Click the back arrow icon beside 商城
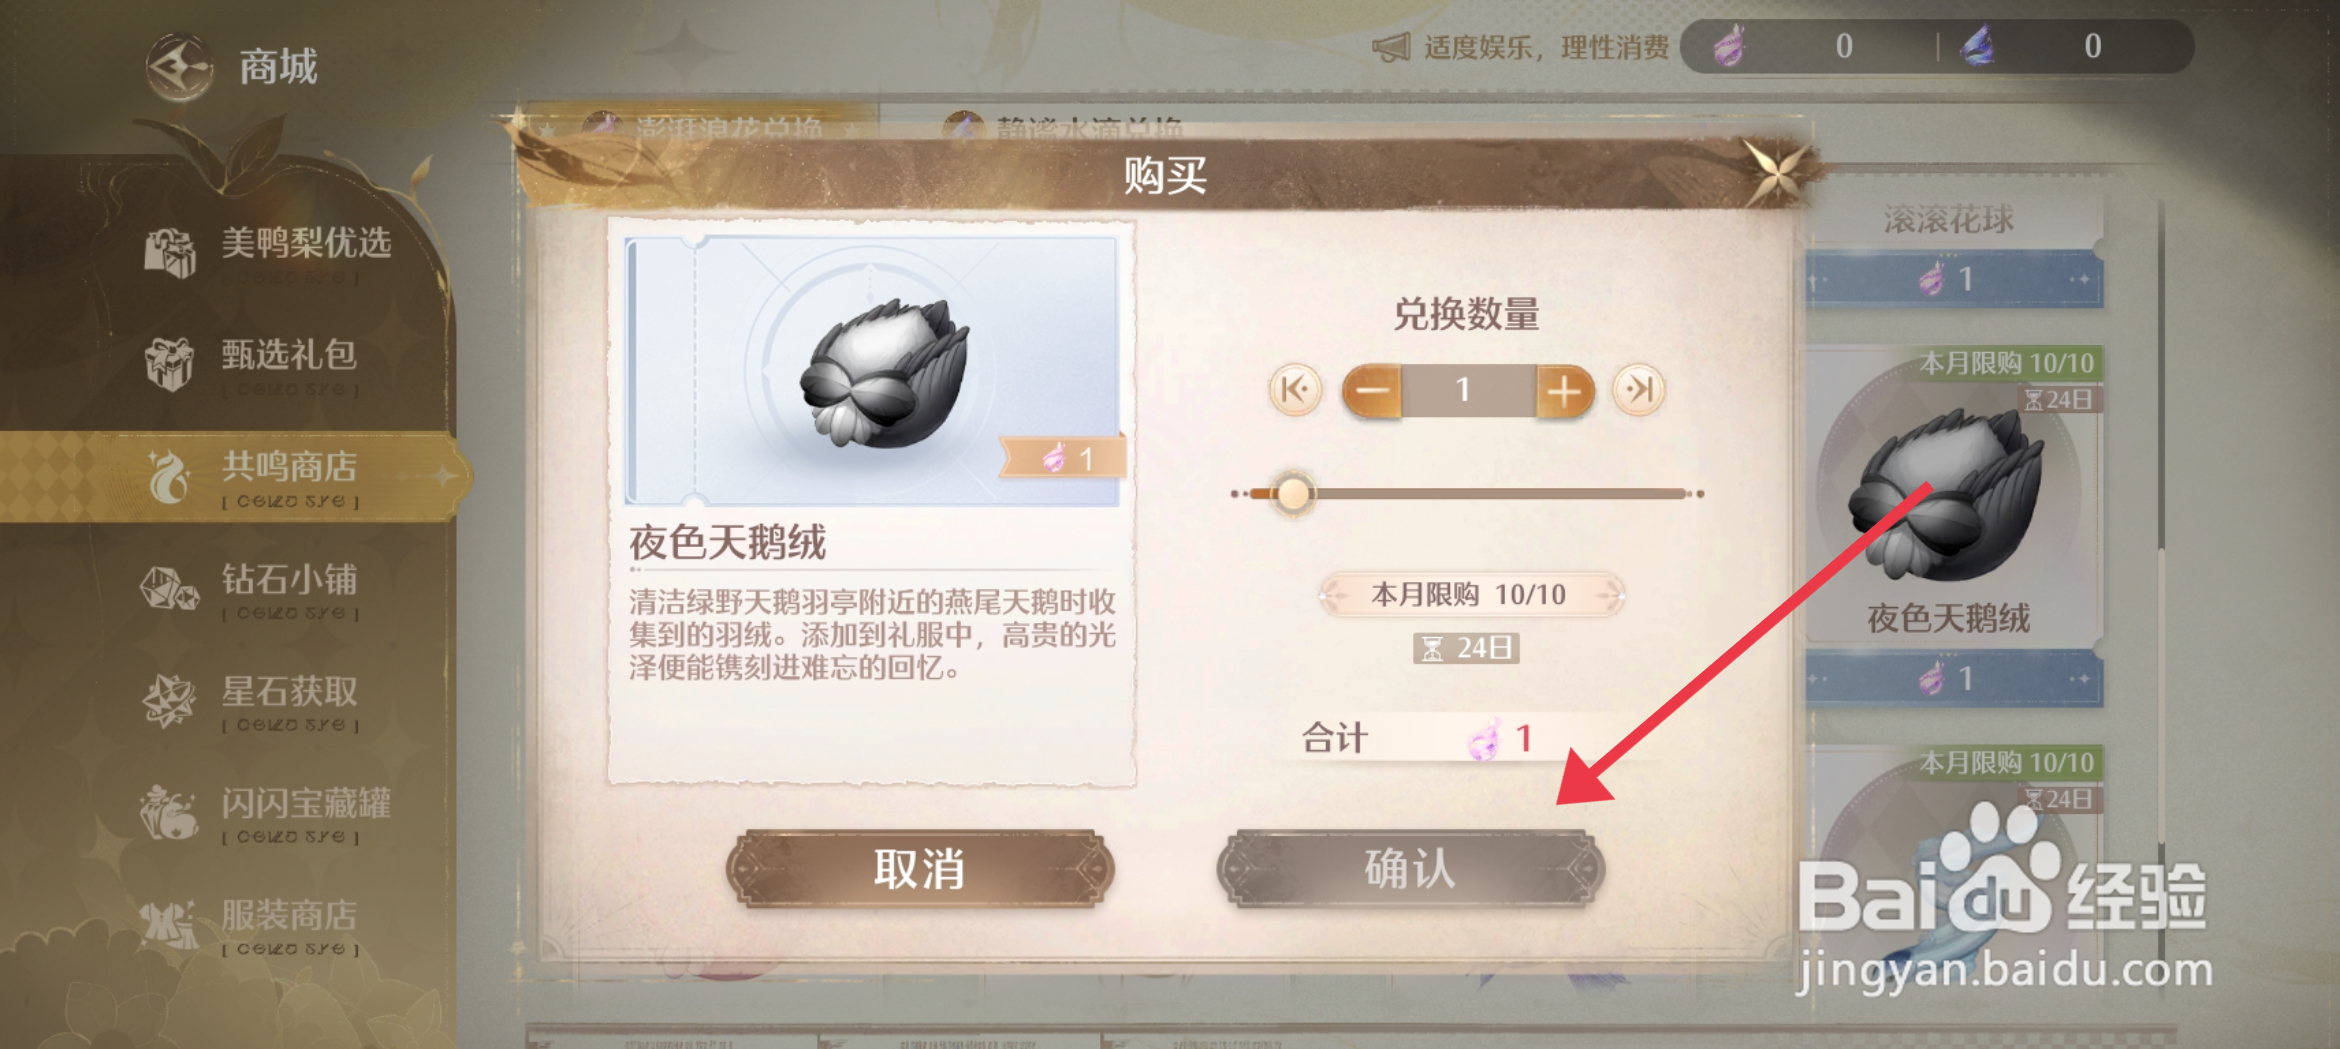The image size is (2340, 1049). click(x=180, y=68)
